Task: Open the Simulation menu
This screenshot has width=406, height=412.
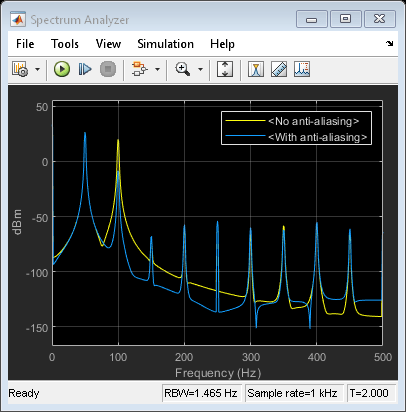Action: [x=165, y=44]
